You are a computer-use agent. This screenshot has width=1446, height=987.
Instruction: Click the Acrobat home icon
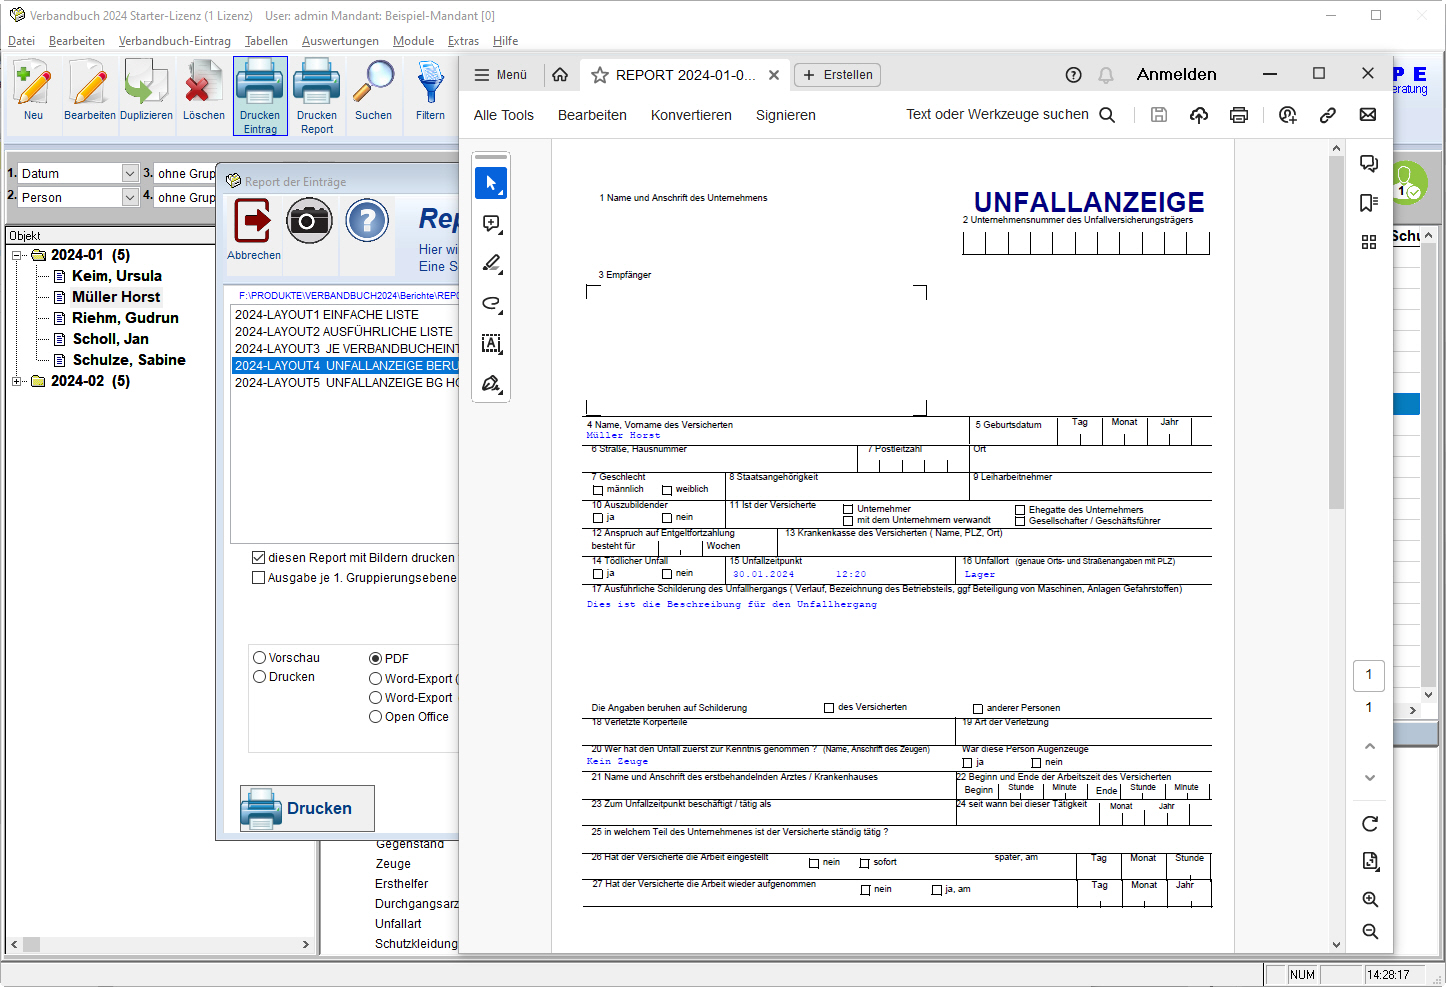(560, 75)
